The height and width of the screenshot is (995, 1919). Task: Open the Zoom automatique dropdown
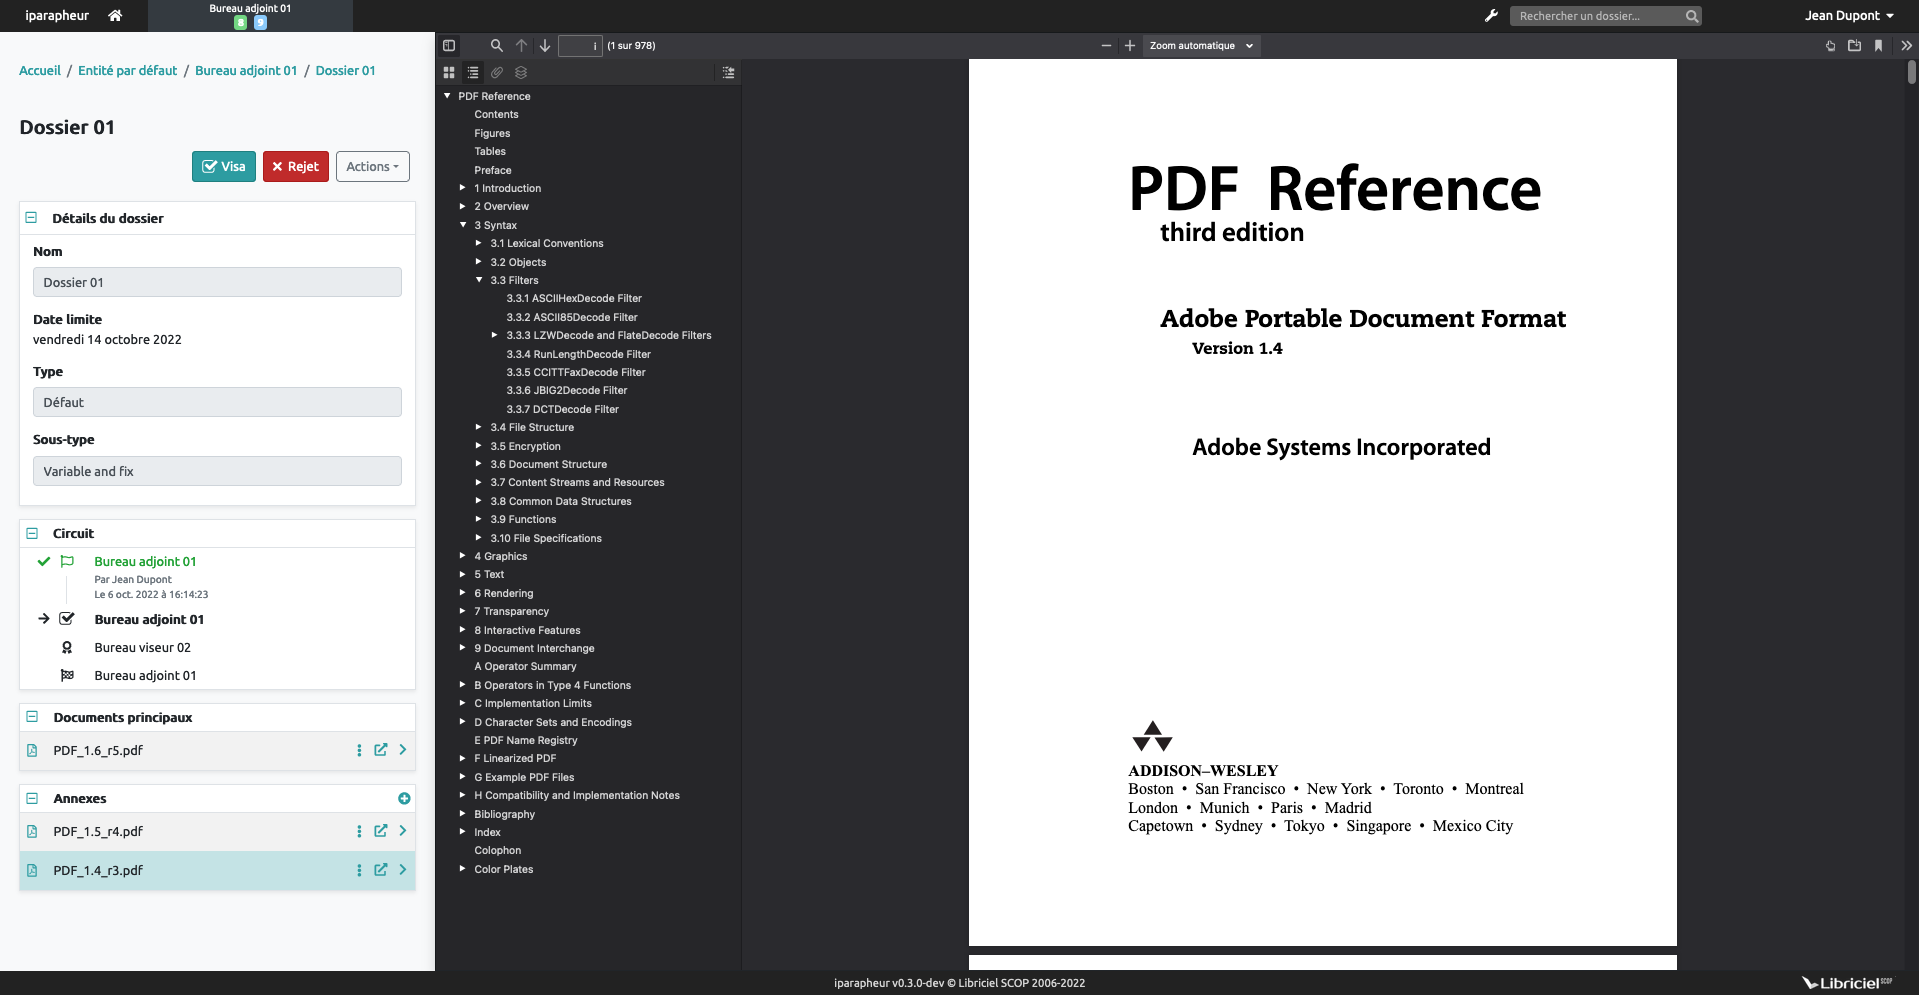1201,45
